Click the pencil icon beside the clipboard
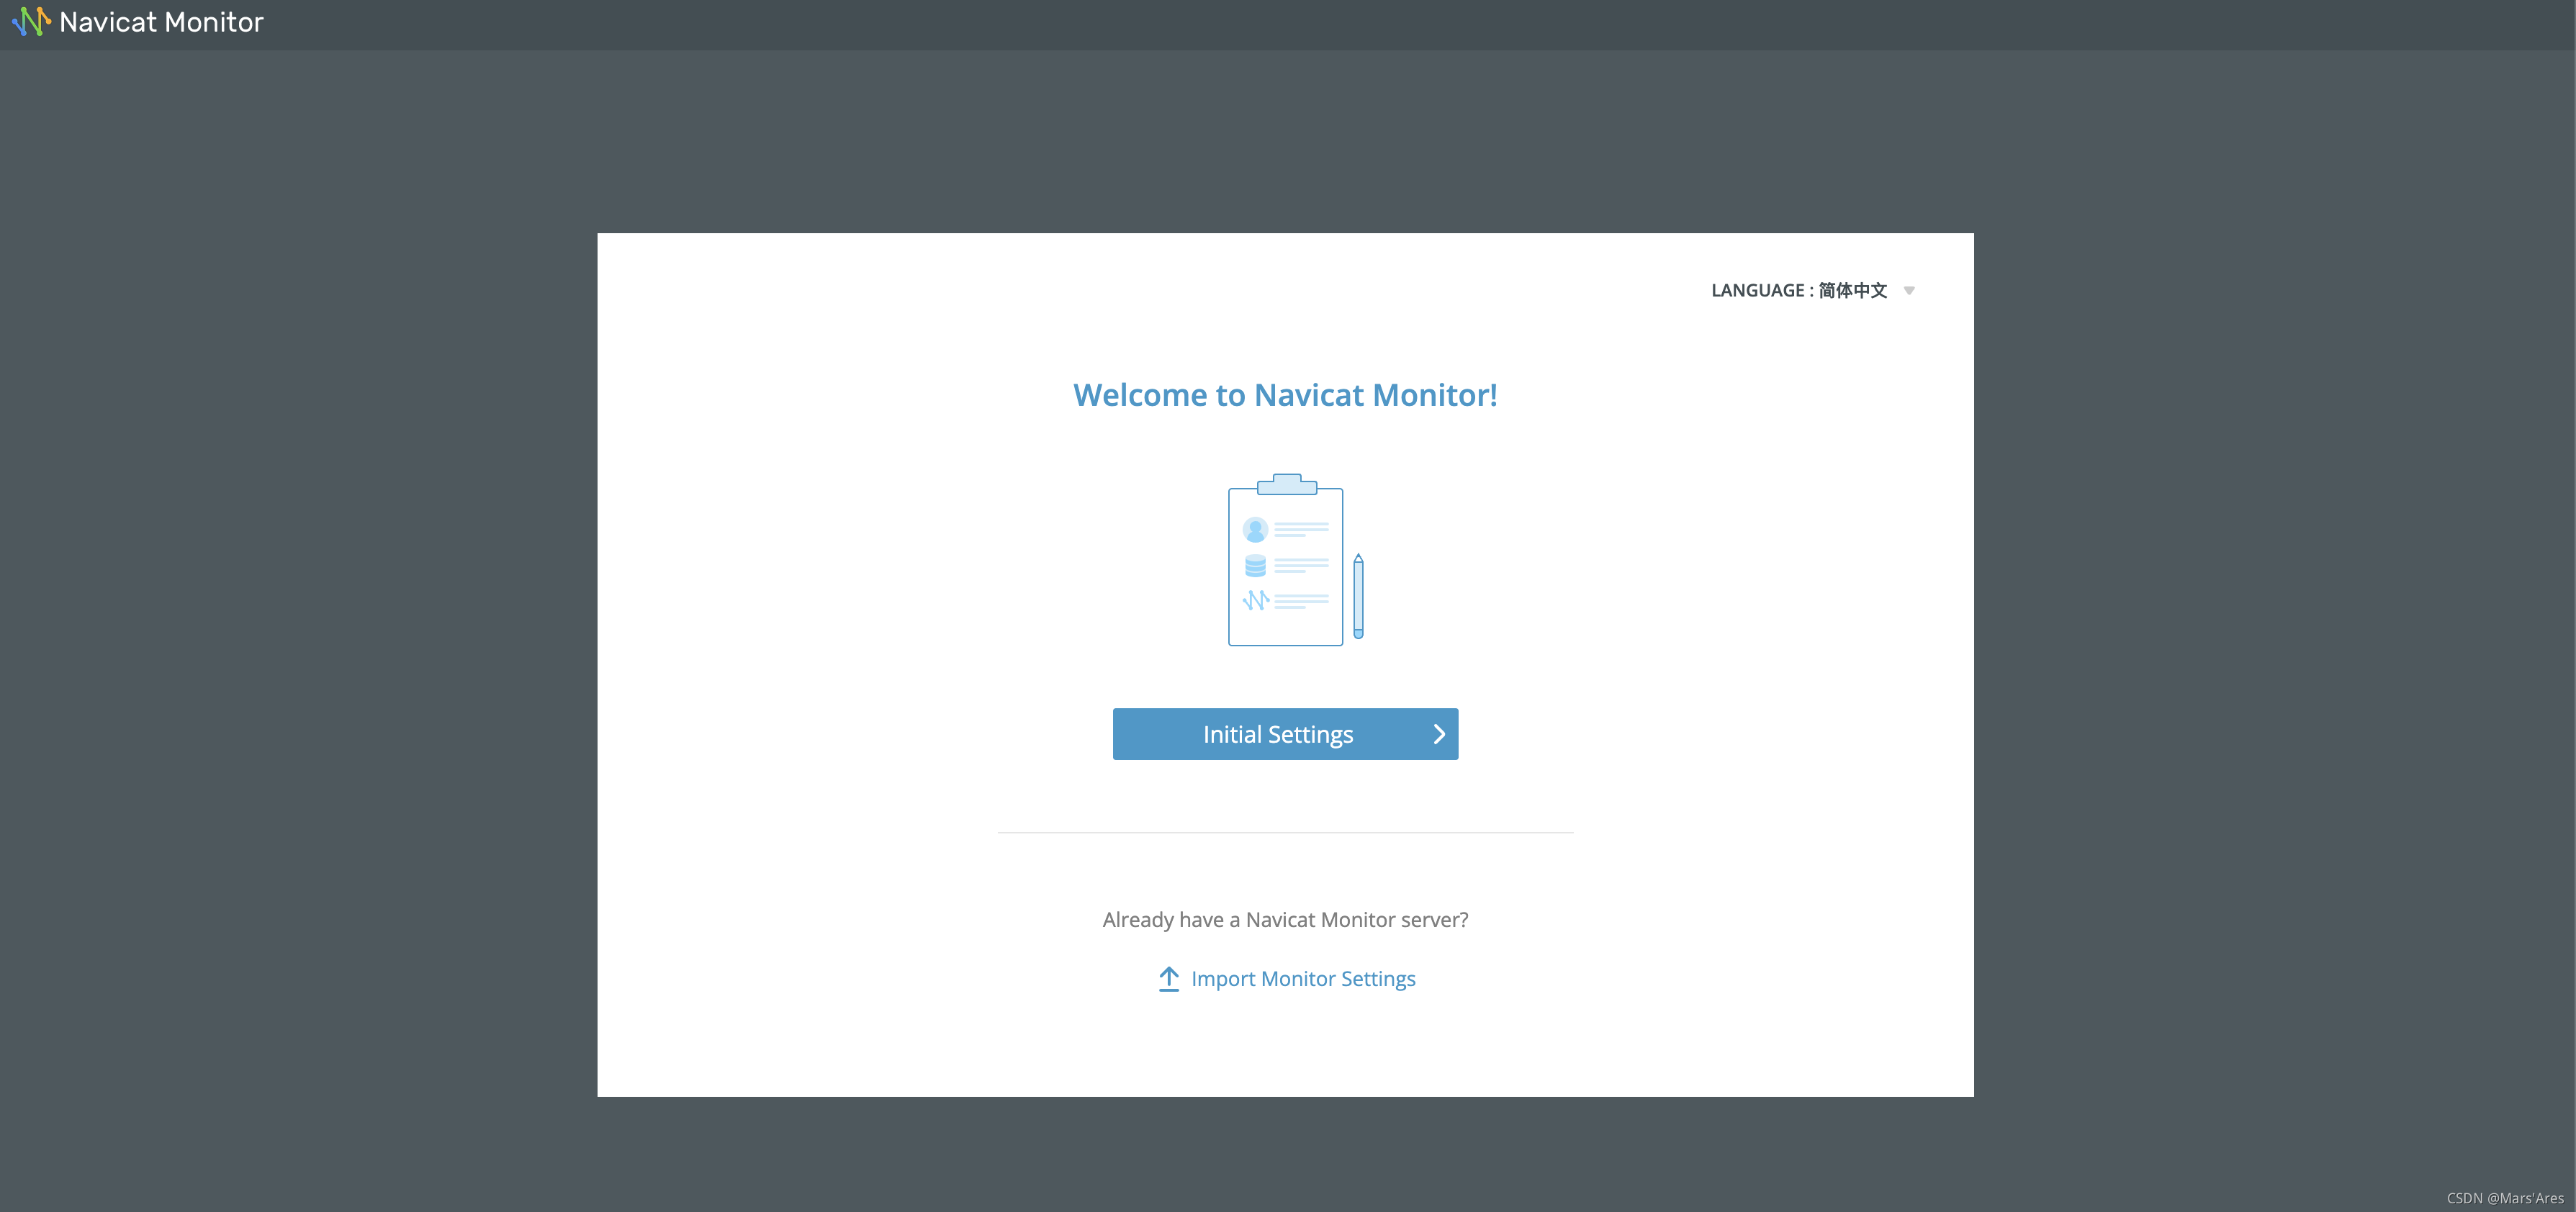The width and height of the screenshot is (2576, 1212). click(1358, 596)
